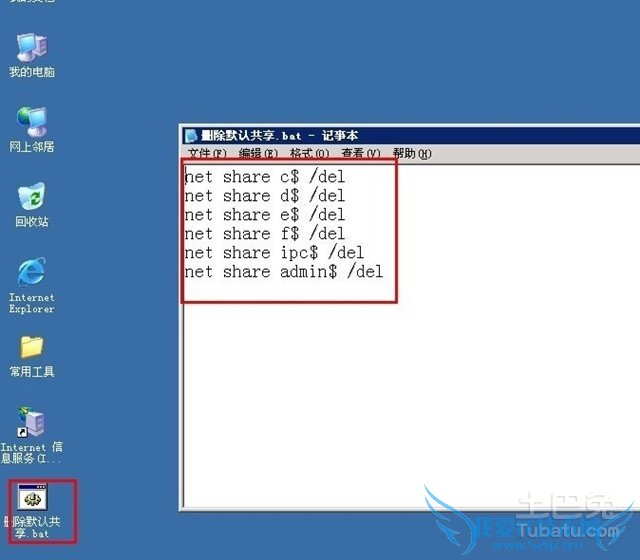Click the line 'net share d$ /del'
Image resolution: width=640 pixels, height=560 pixels.
[265, 196]
